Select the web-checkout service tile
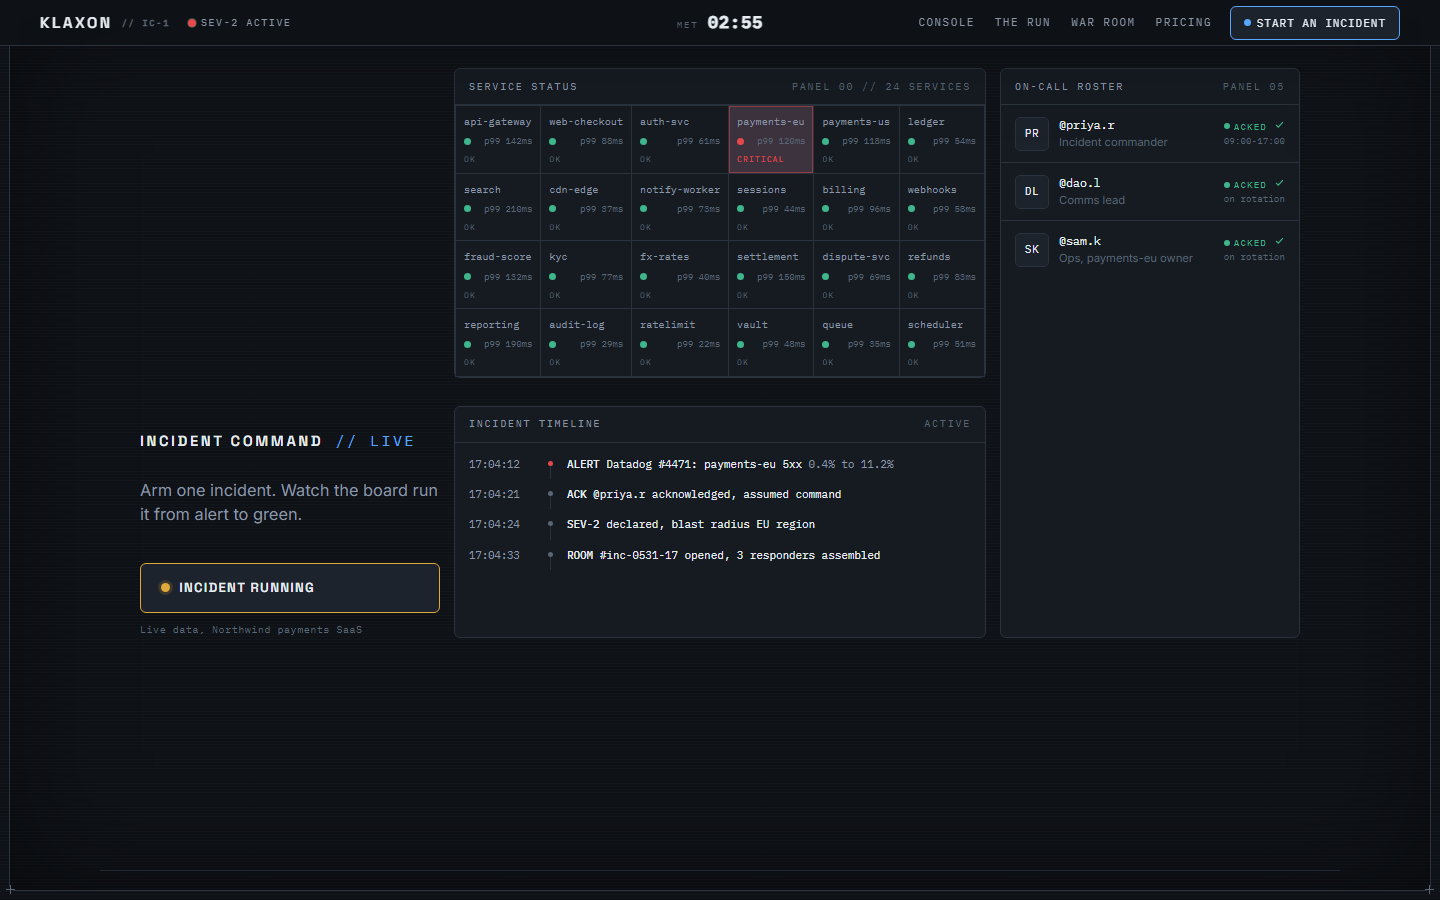 (586, 140)
